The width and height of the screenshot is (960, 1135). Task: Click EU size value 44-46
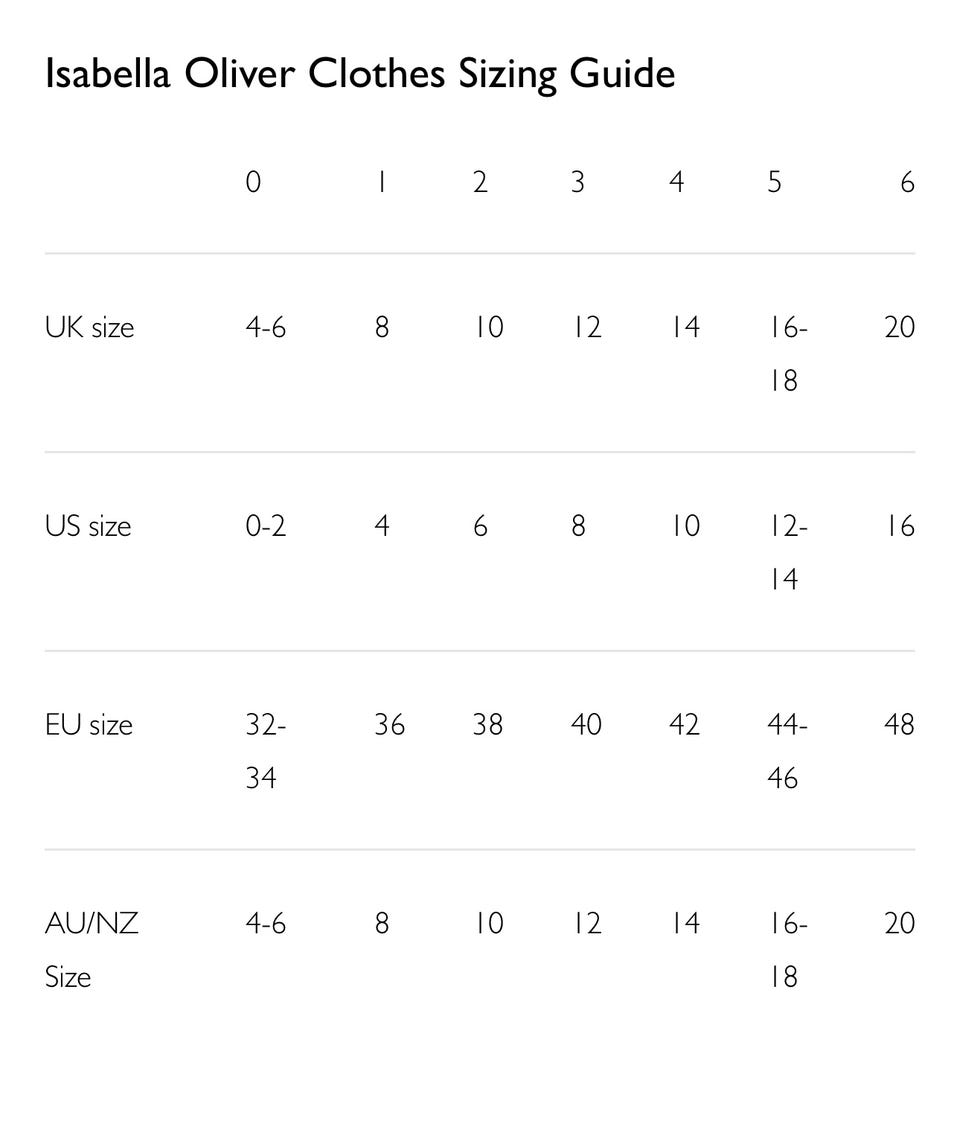[788, 751]
